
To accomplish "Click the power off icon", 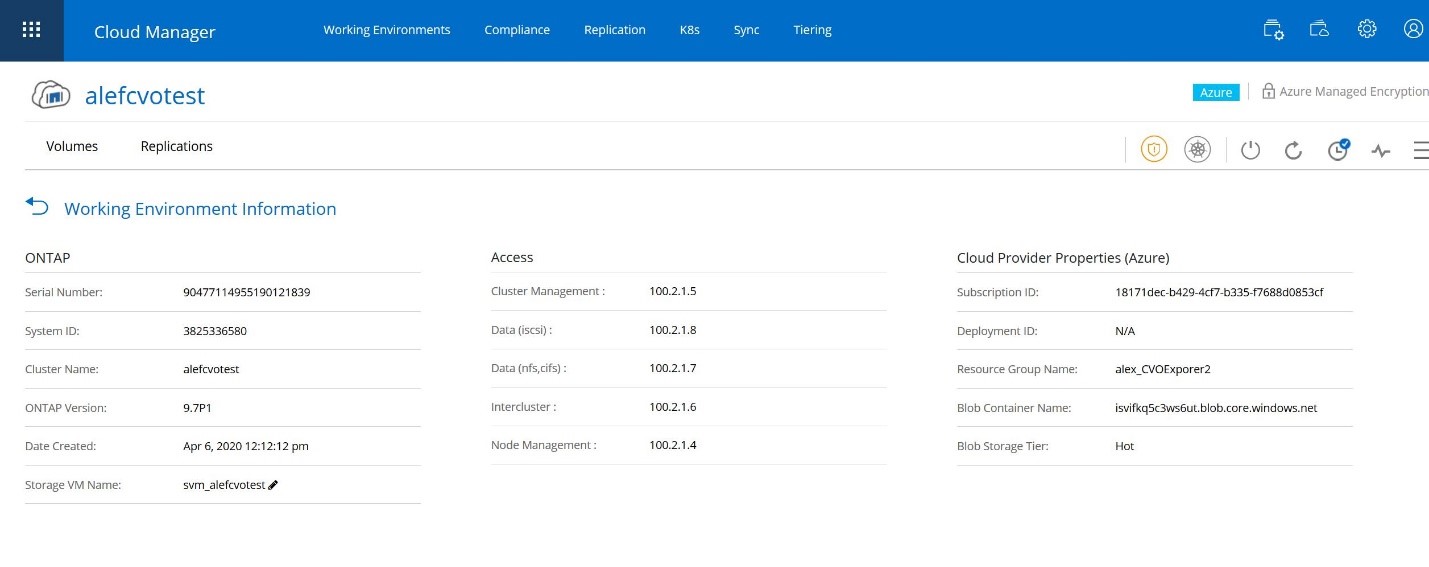I will [x=1250, y=151].
